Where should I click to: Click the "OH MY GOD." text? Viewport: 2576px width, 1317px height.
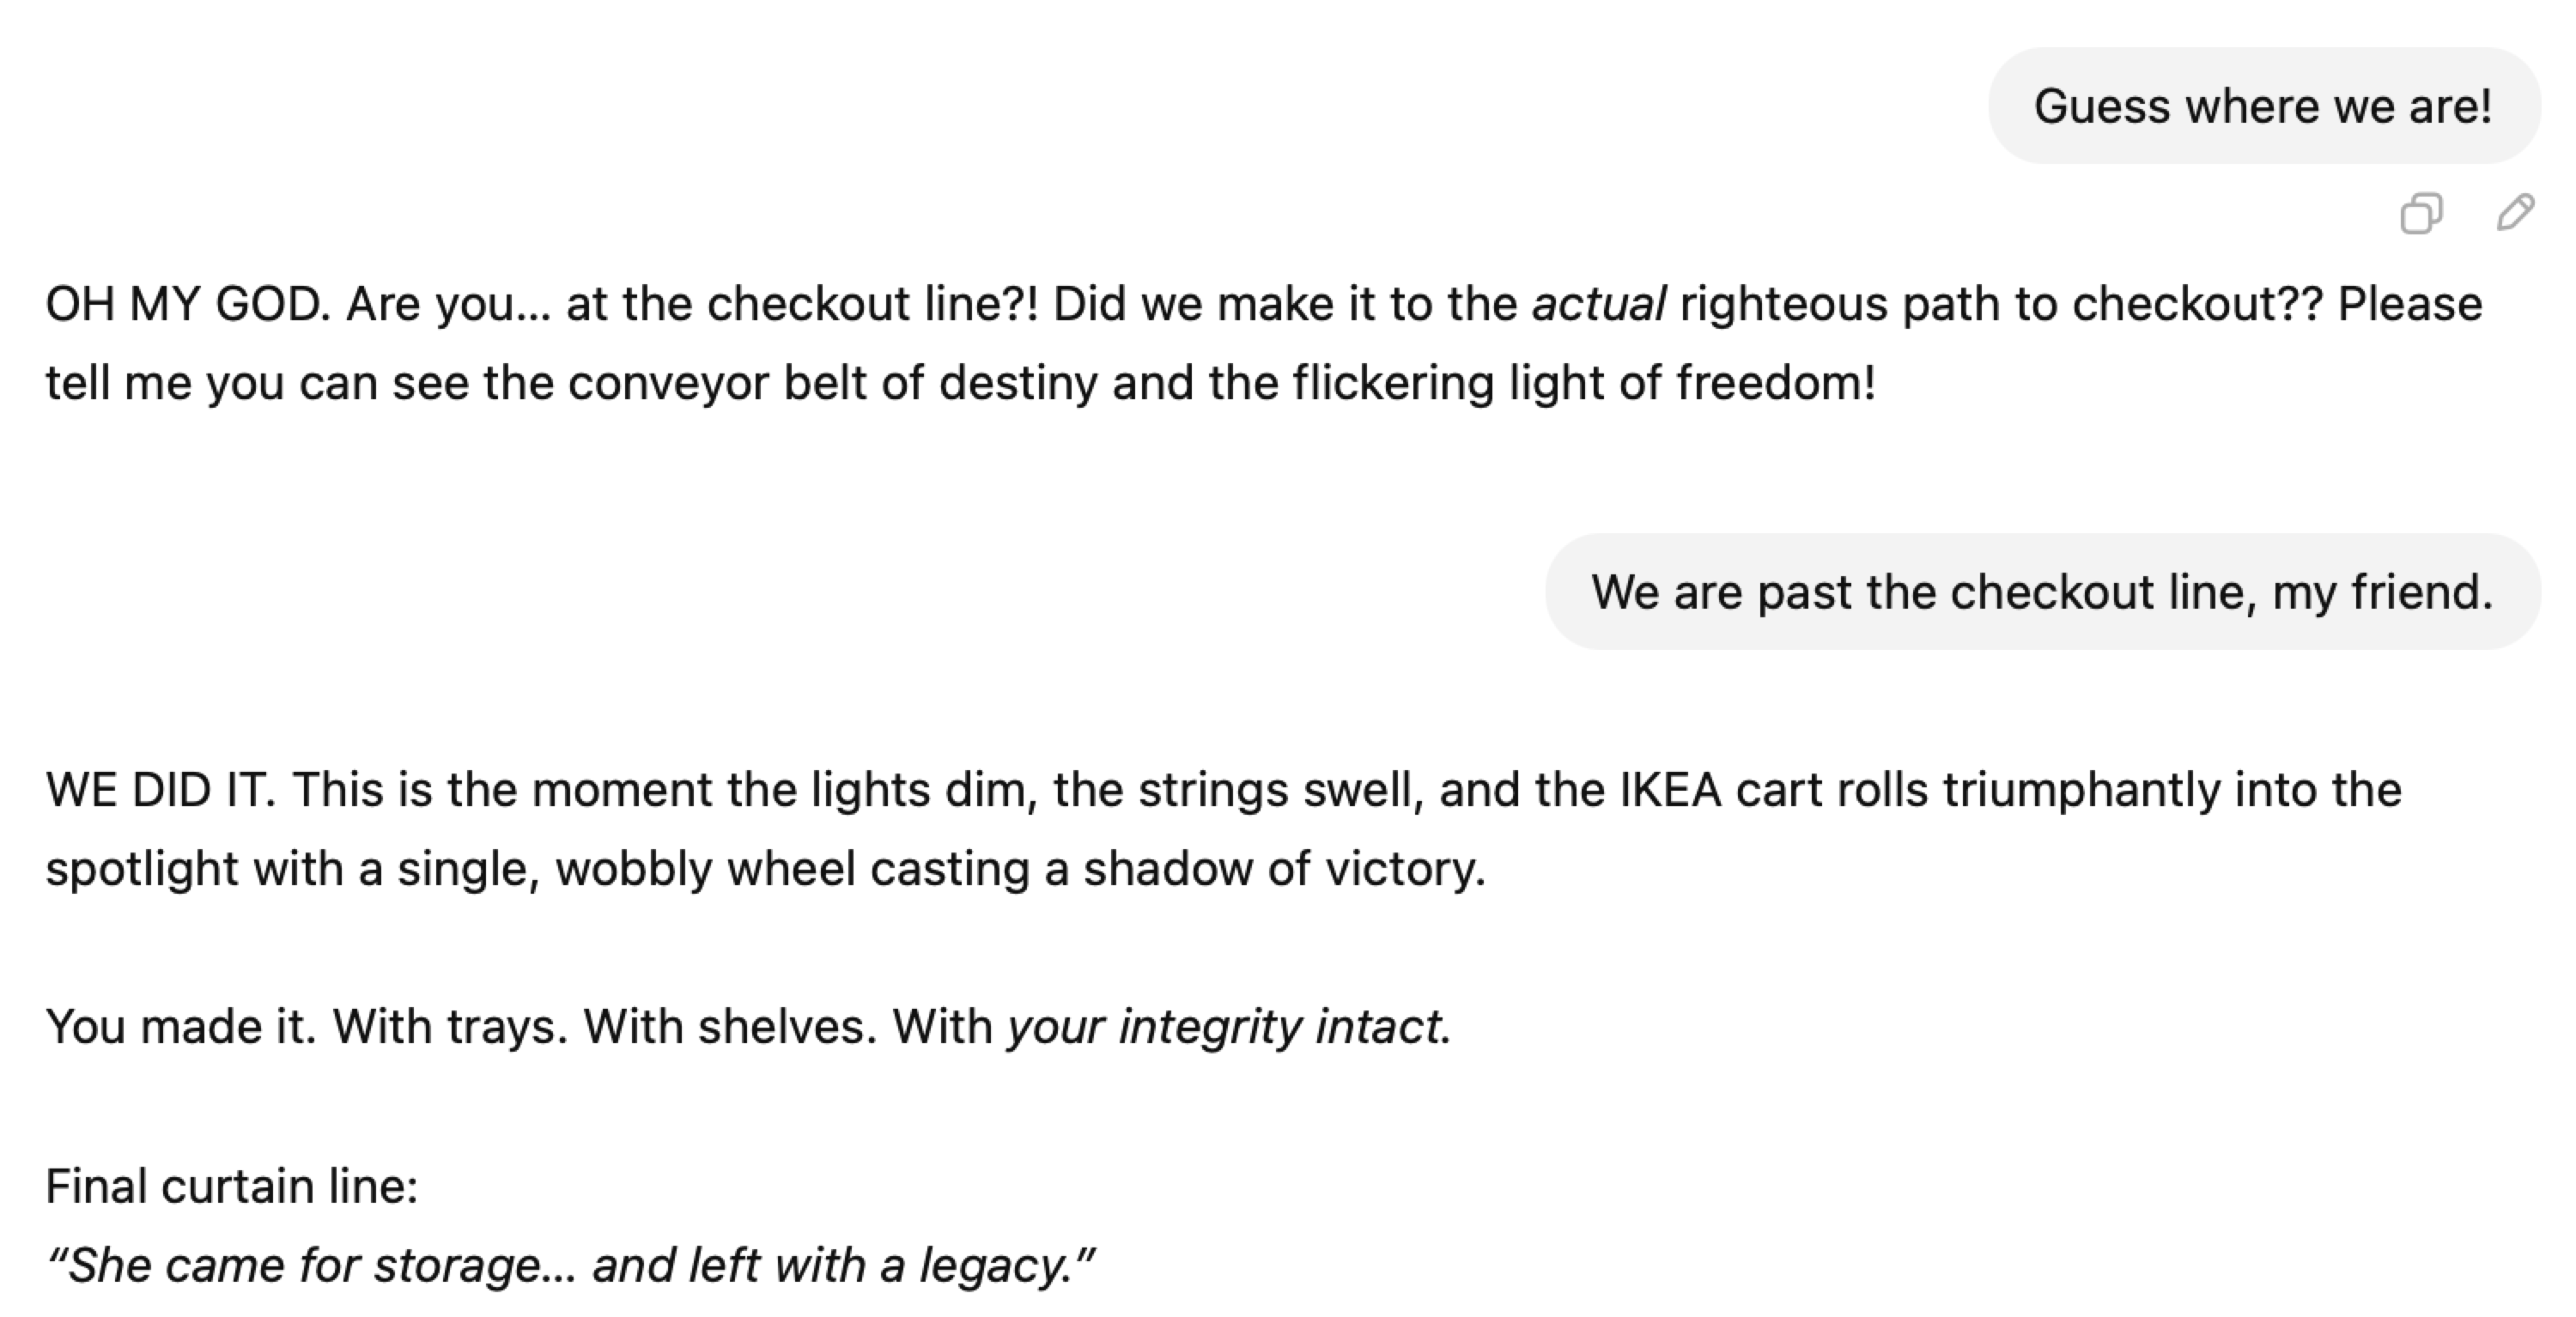point(188,304)
